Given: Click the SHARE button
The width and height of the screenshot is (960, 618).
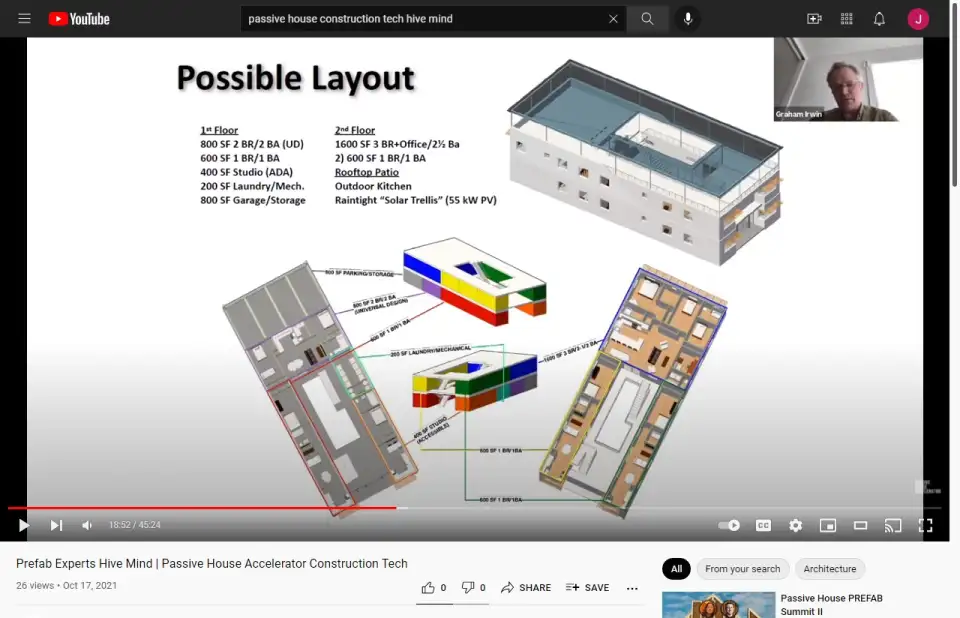Looking at the screenshot, I should pyautogui.click(x=526, y=588).
